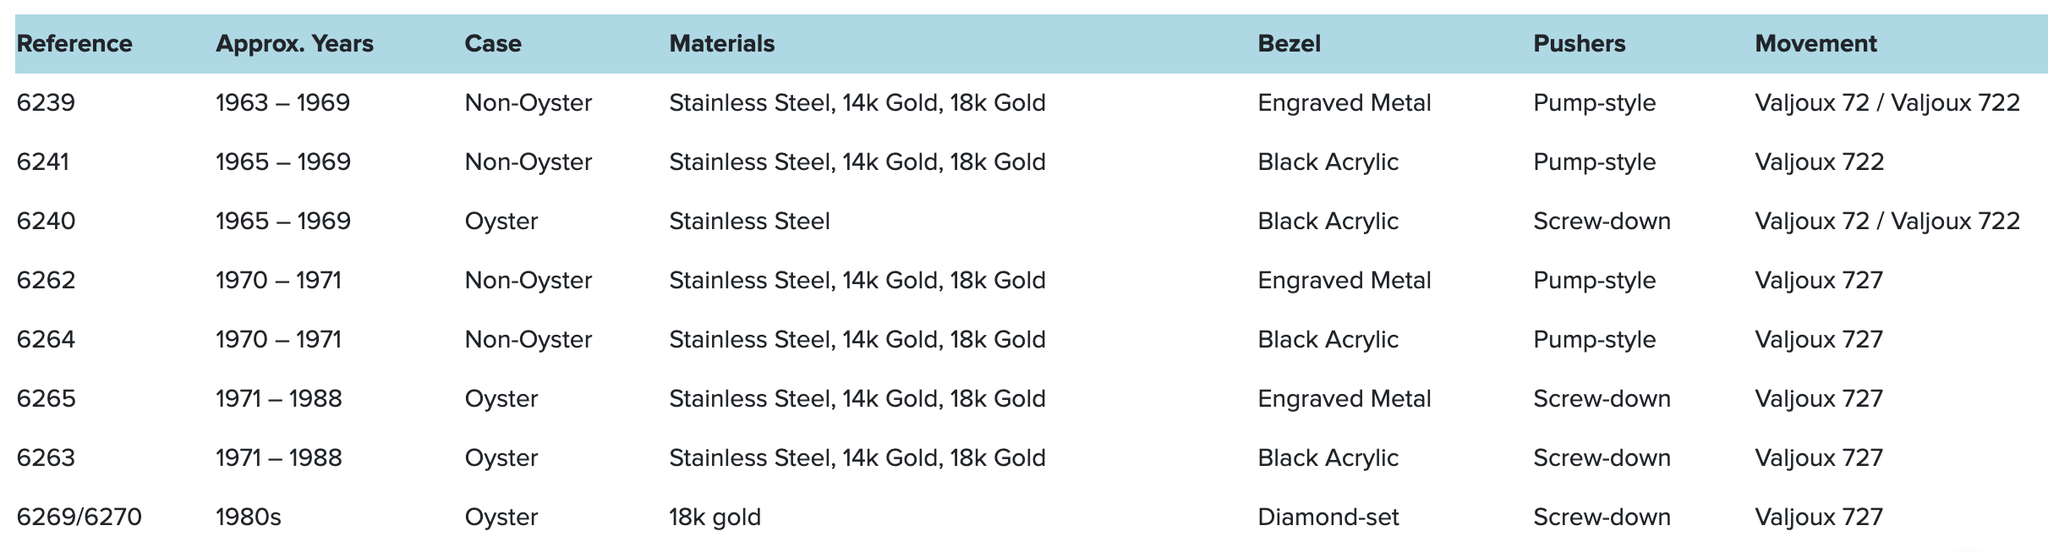Image resolution: width=2048 pixels, height=553 pixels.
Task: Click the Materials column header
Action: [x=722, y=44]
